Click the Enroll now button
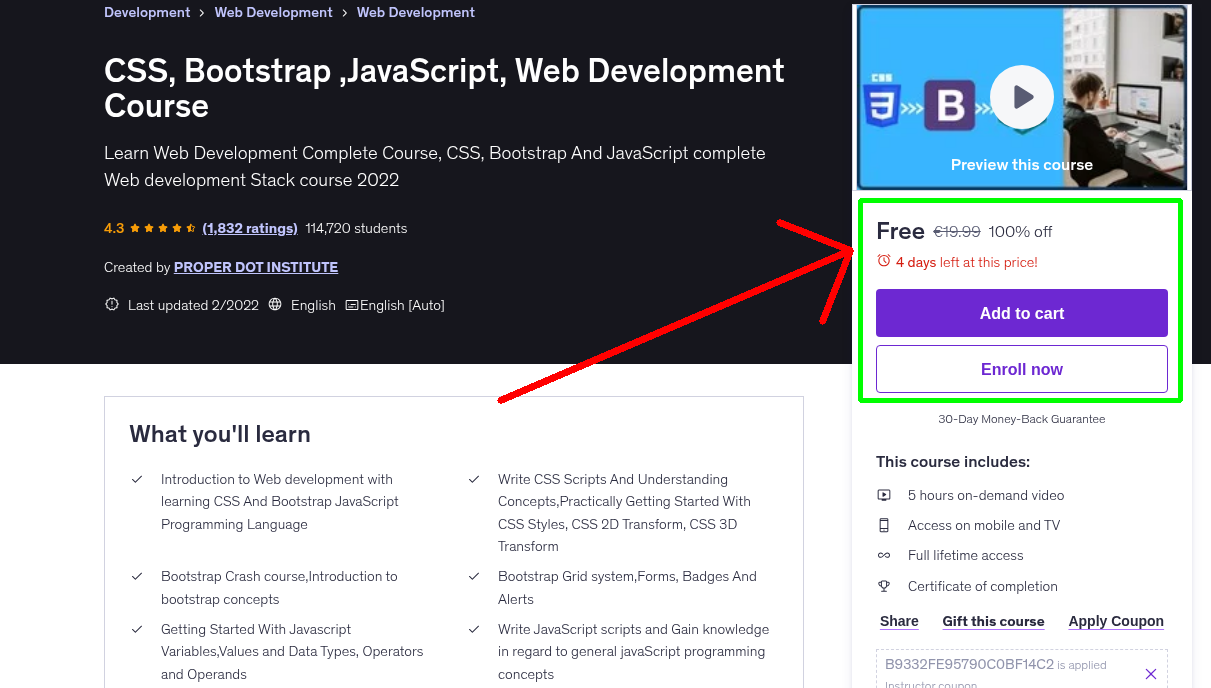 1022,369
